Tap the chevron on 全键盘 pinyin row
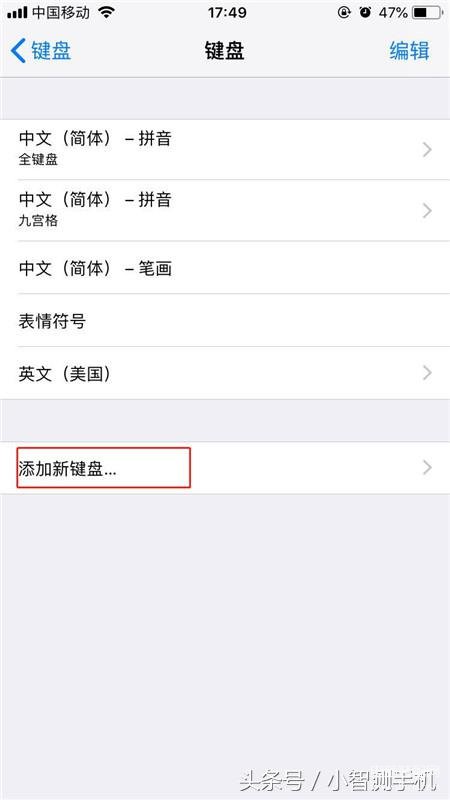 [428, 149]
